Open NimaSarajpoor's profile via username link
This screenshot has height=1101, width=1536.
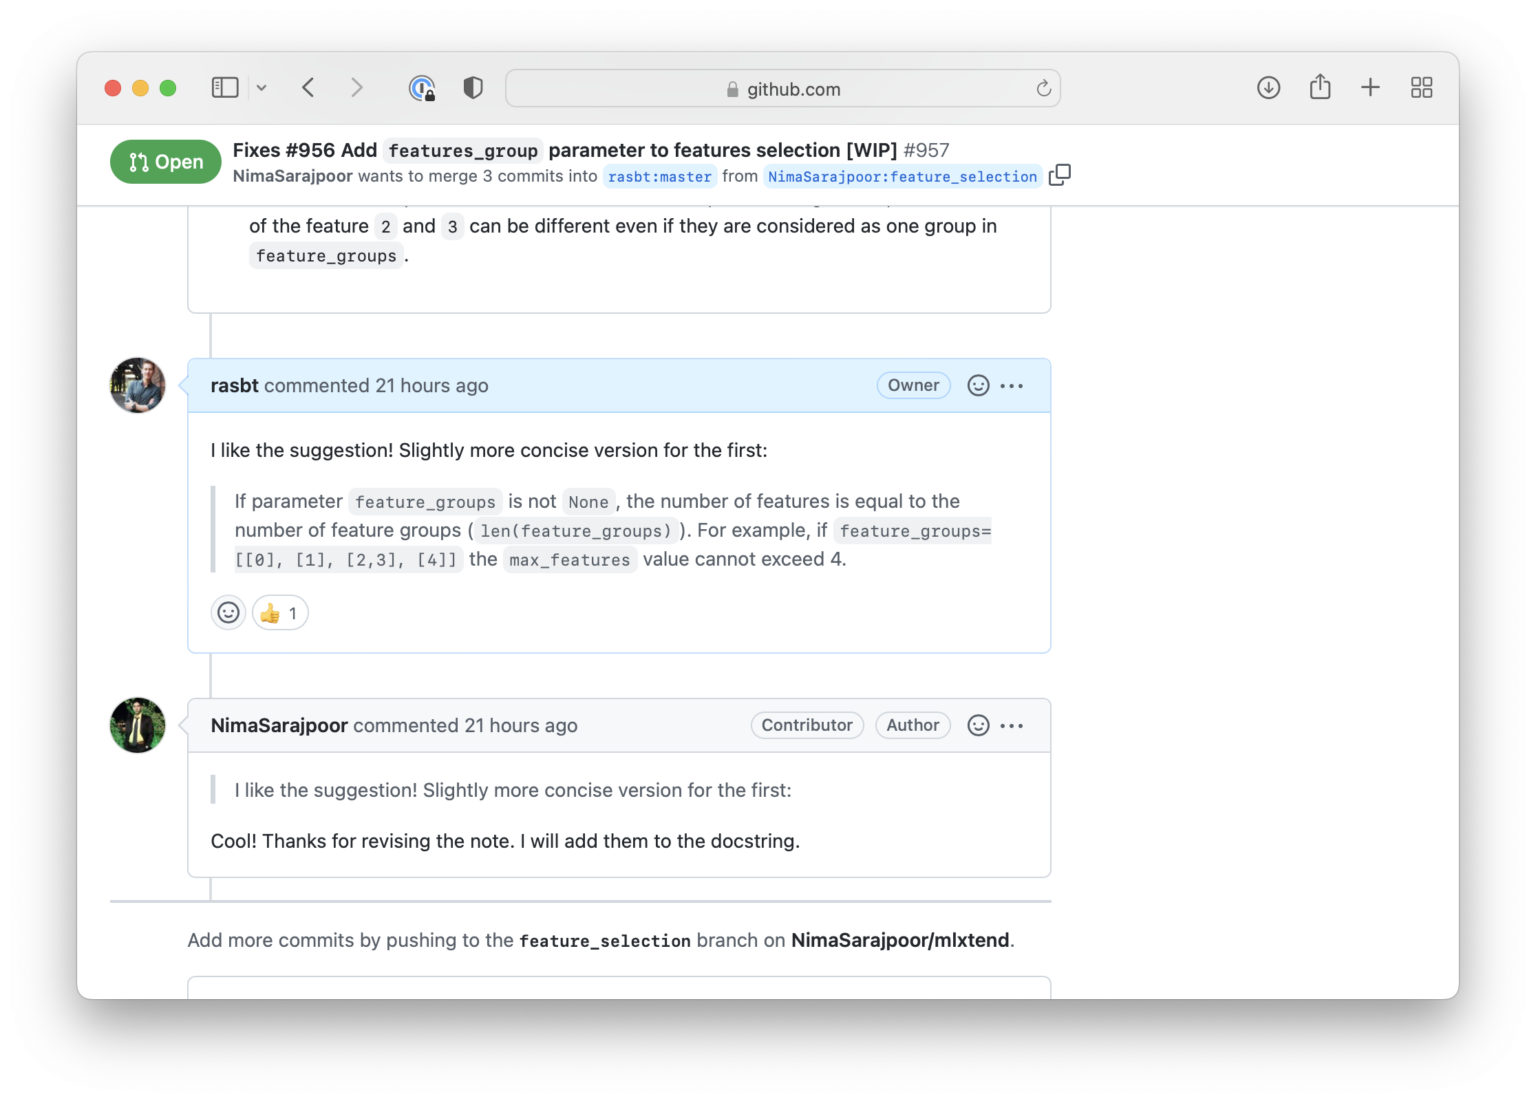pos(278,725)
